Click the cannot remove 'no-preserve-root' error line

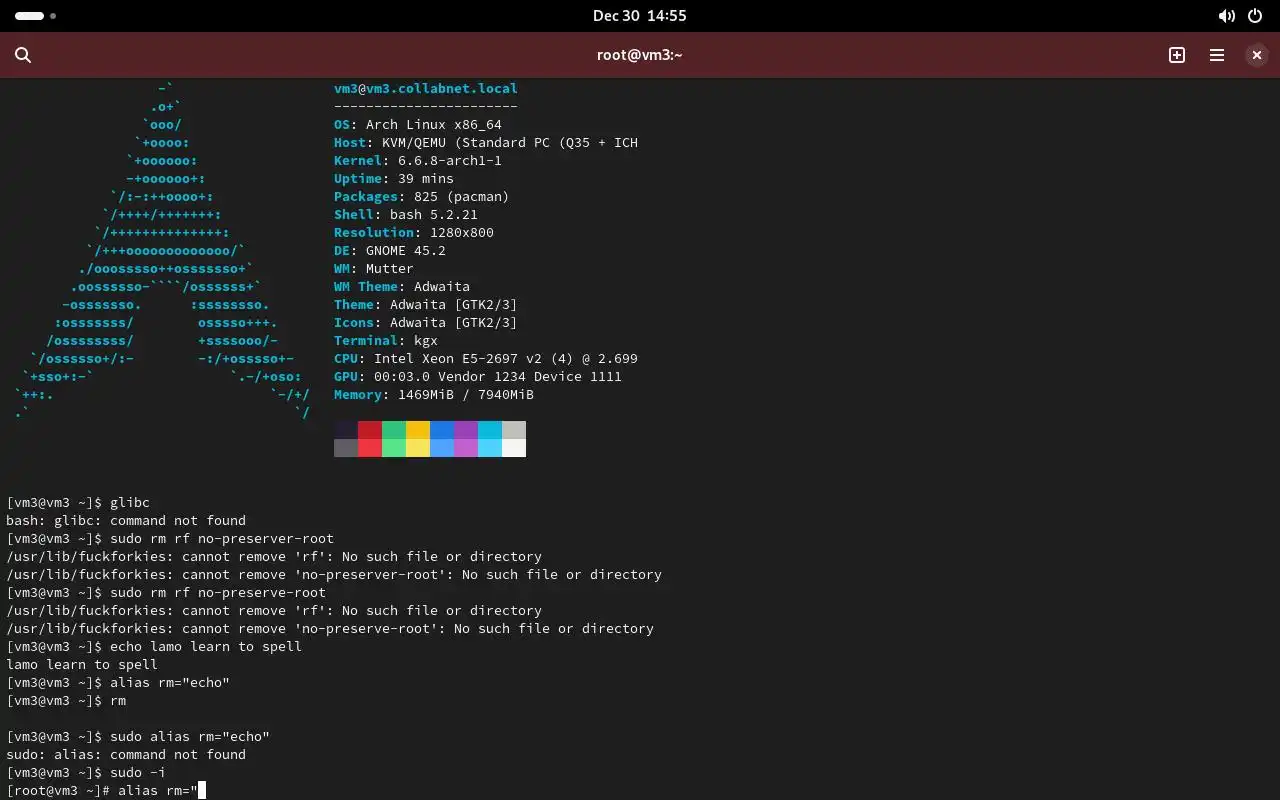pyautogui.click(x=330, y=628)
